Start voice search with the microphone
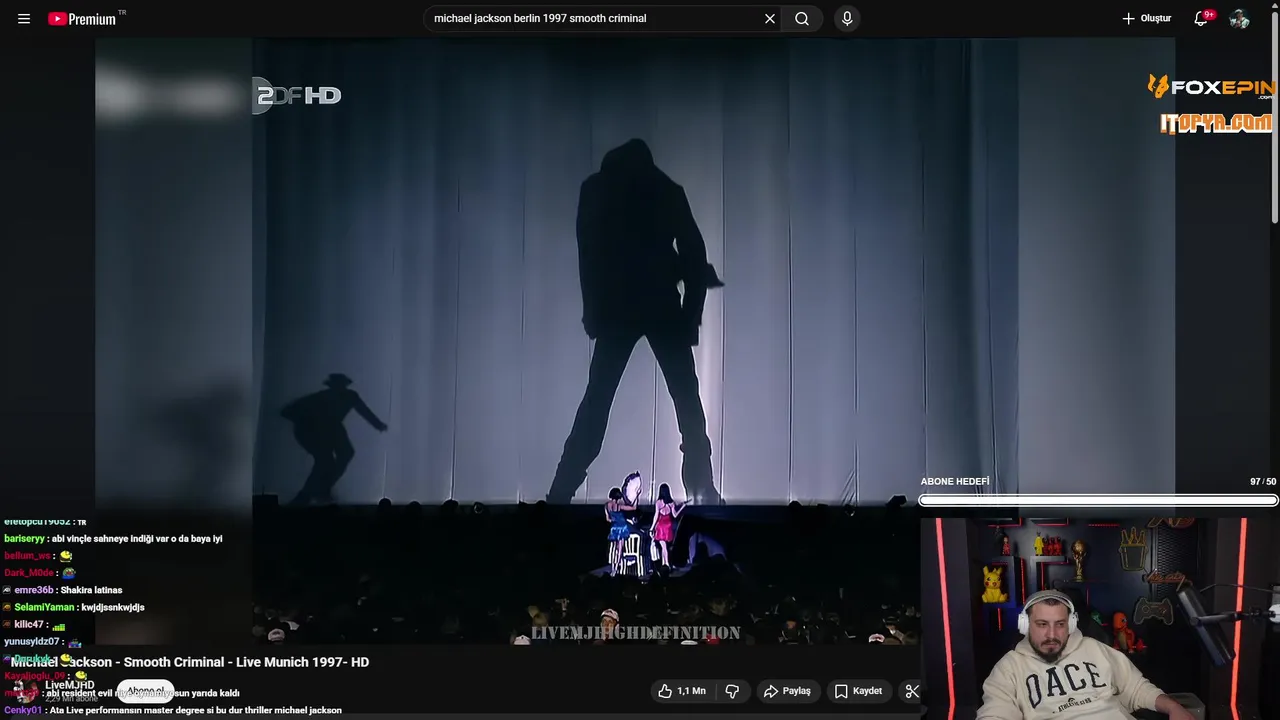The image size is (1280, 720). pyautogui.click(x=847, y=19)
